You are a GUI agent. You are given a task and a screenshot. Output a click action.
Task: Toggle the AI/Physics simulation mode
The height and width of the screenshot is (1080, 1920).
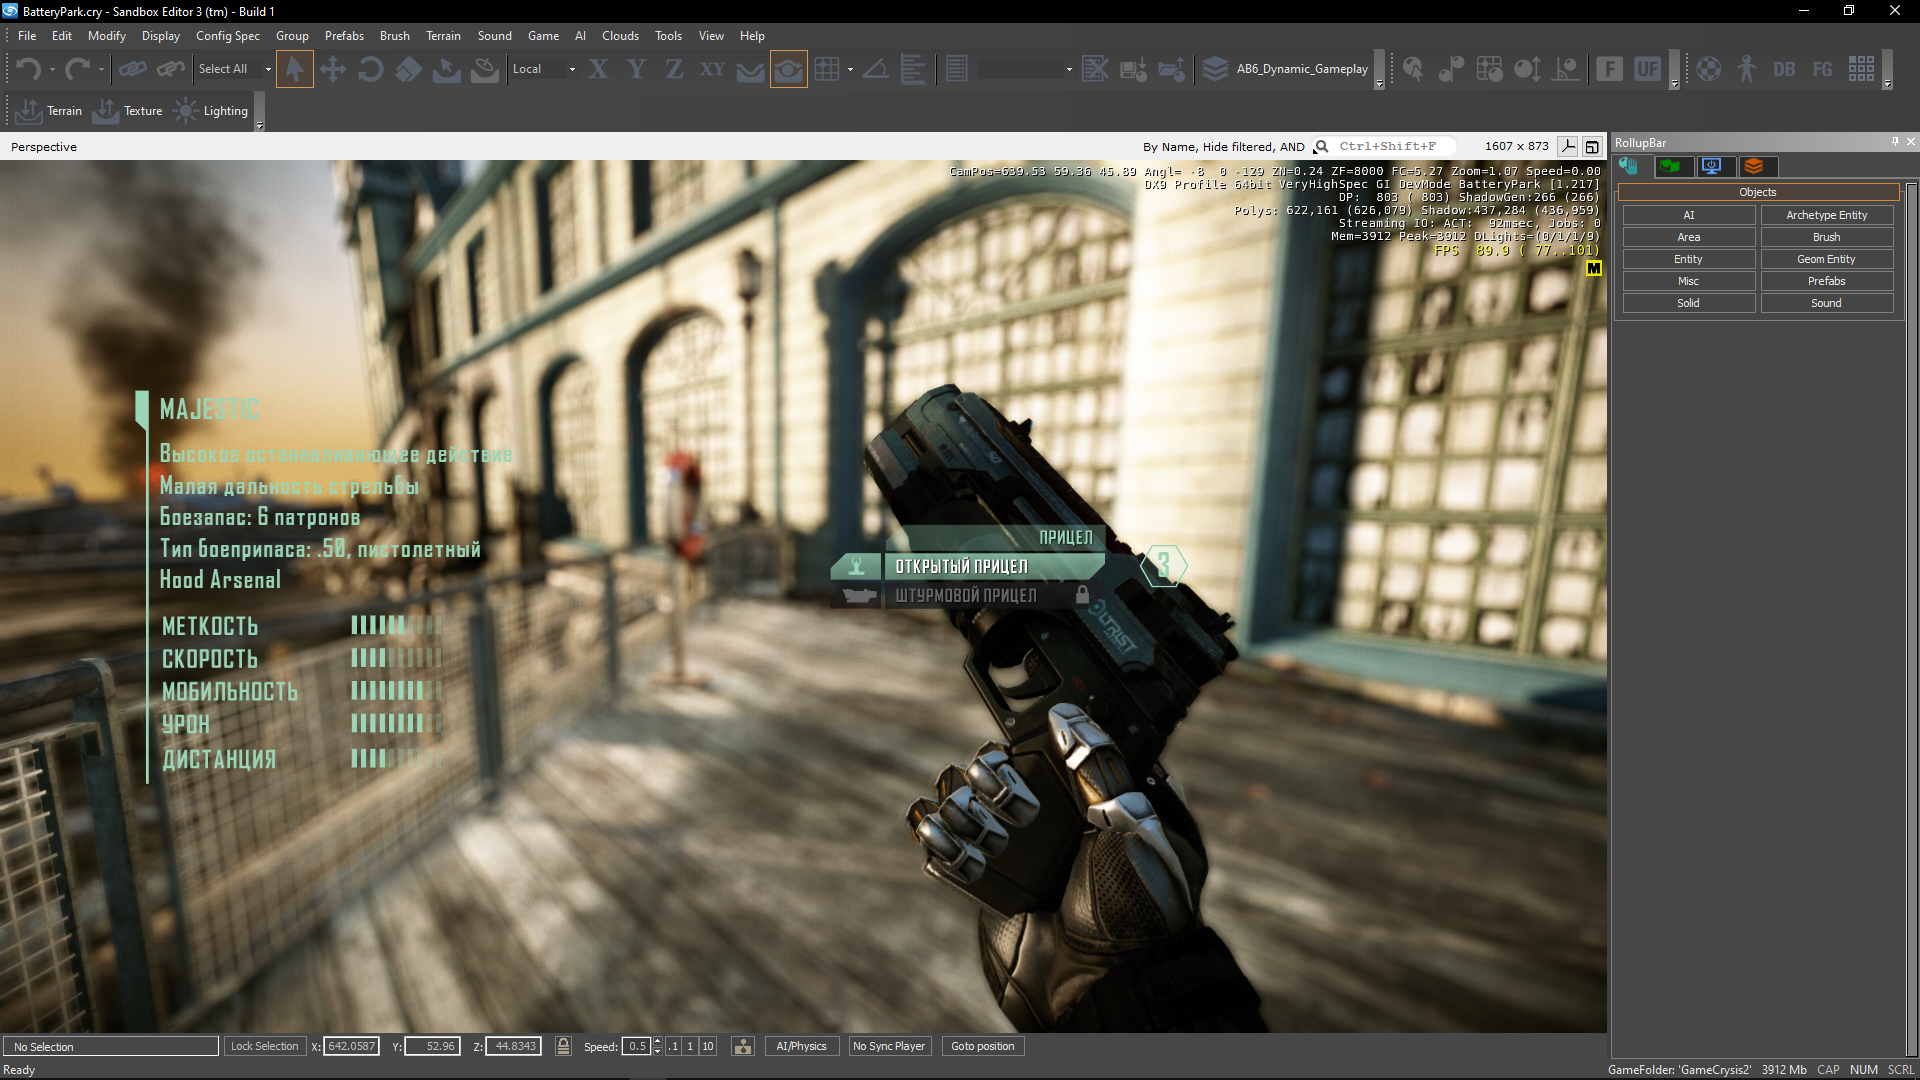(801, 1046)
